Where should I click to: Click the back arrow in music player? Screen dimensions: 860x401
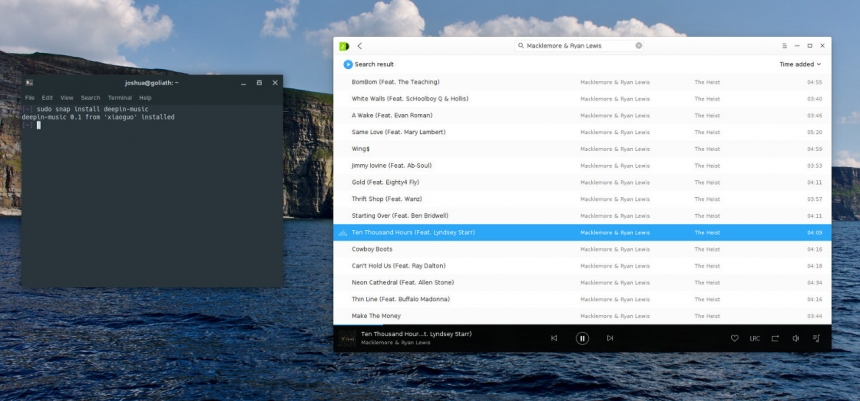click(360, 46)
